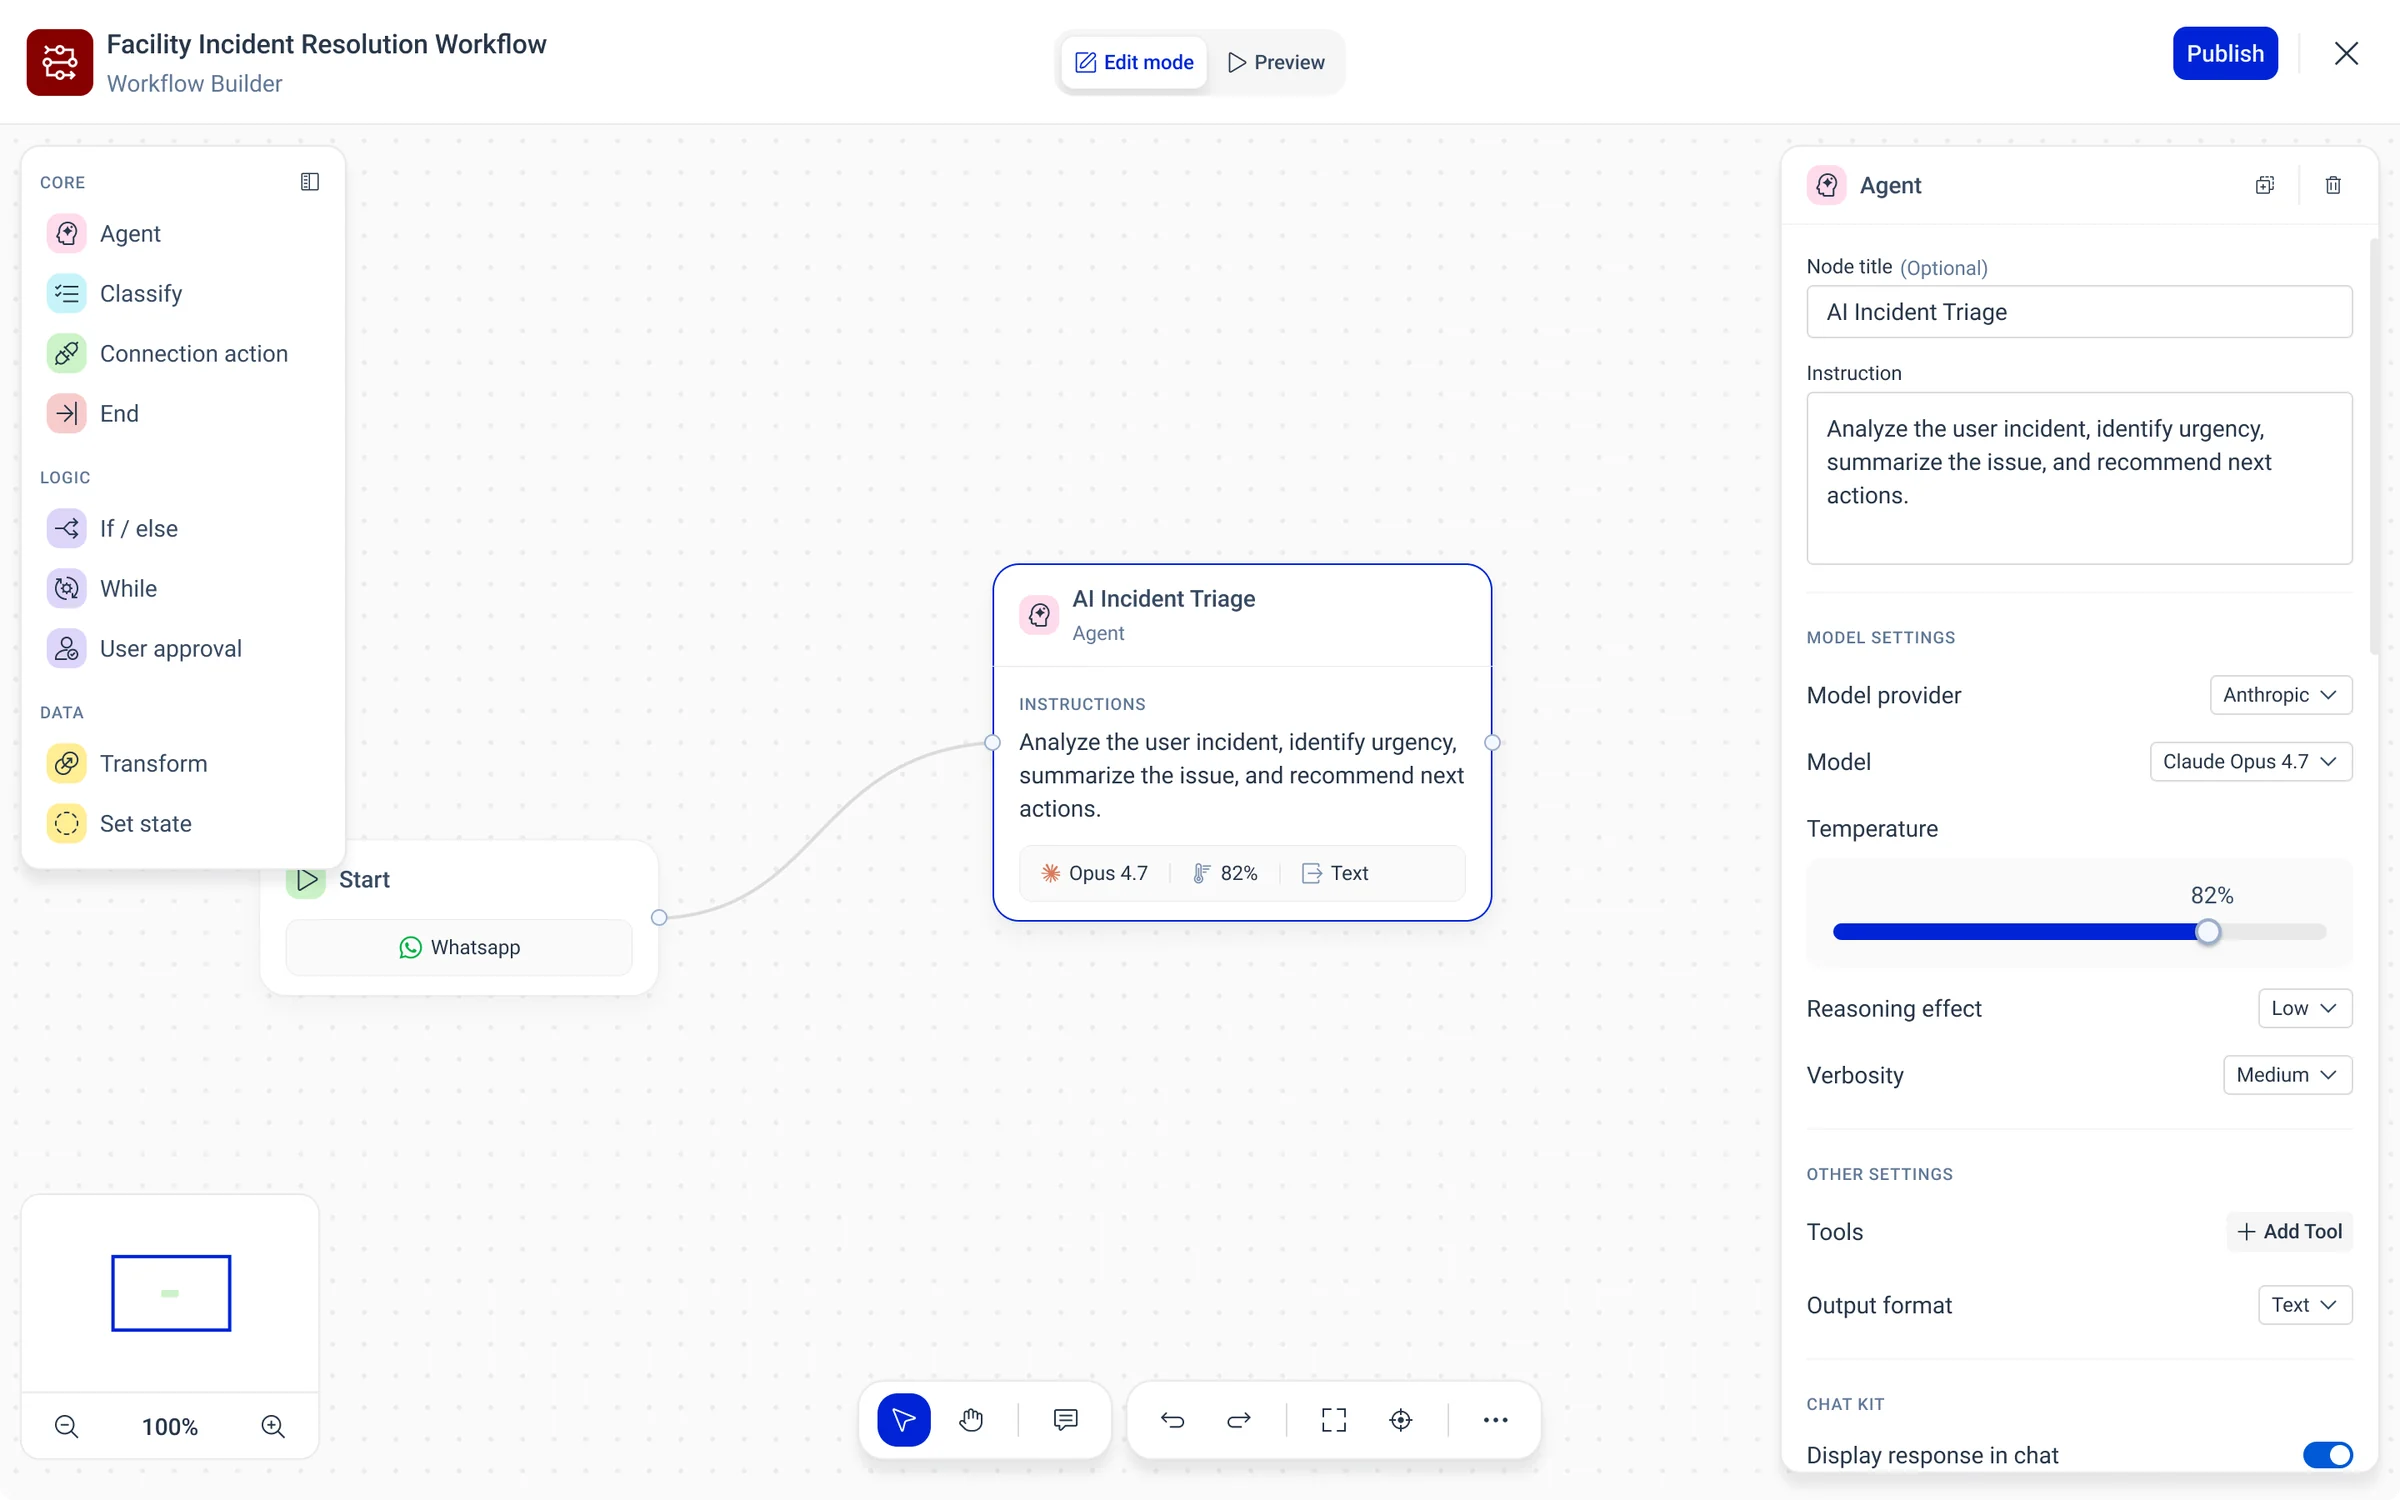This screenshot has height=1500, width=2400.
Task: Undo the last action
Action: point(1173,1419)
